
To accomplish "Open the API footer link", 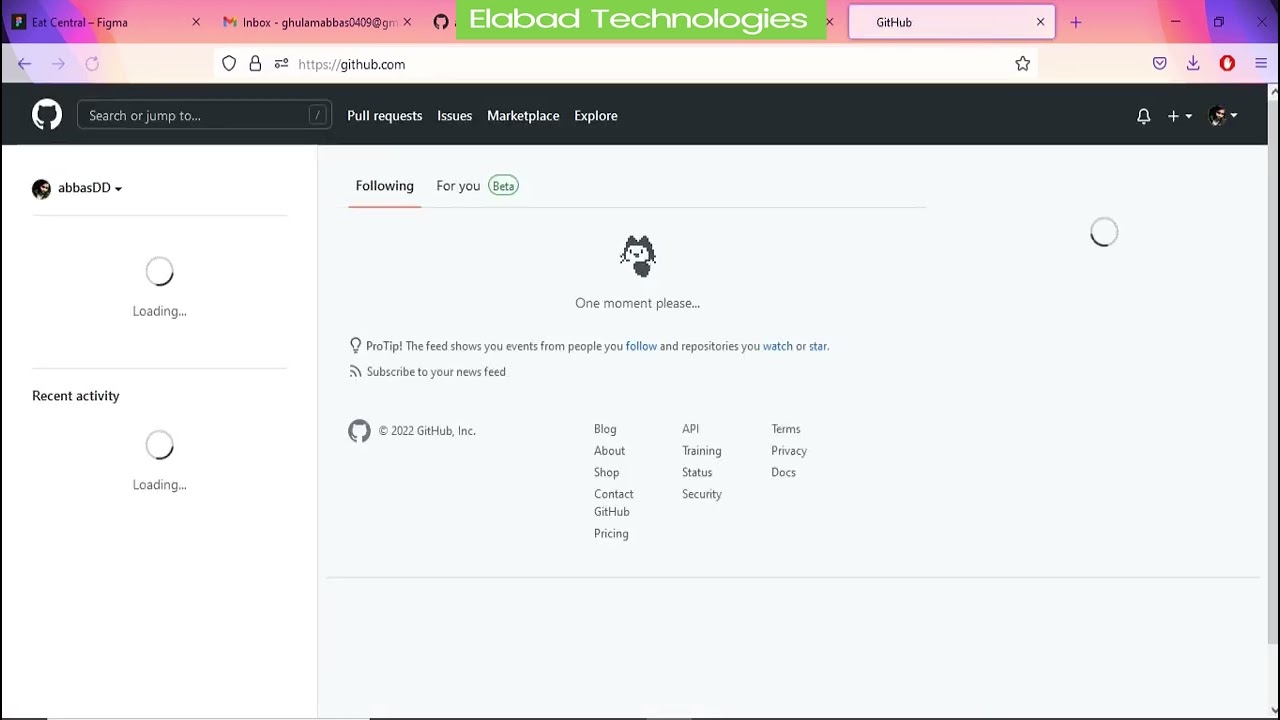I will pos(690,429).
